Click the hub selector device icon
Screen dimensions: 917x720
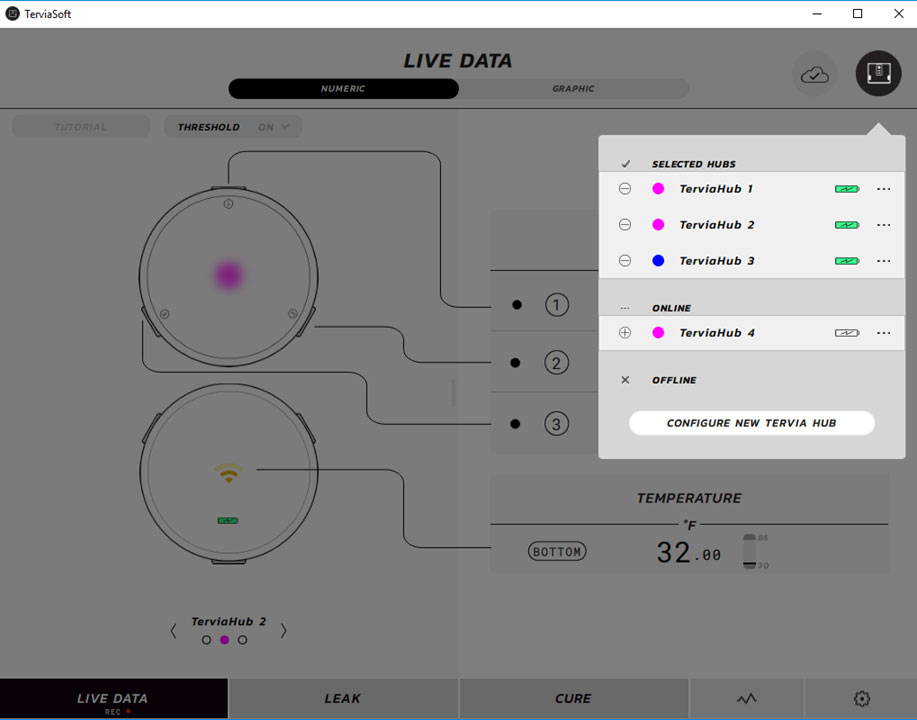coord(878,73)
